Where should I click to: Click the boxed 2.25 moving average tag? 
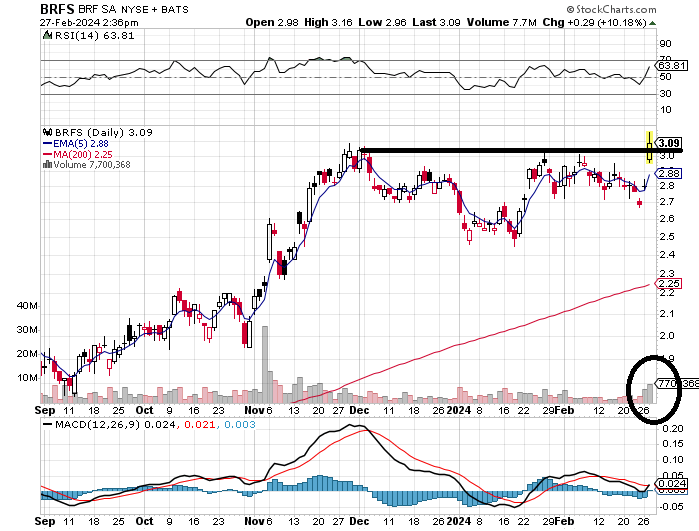click(x=669, y=283)
